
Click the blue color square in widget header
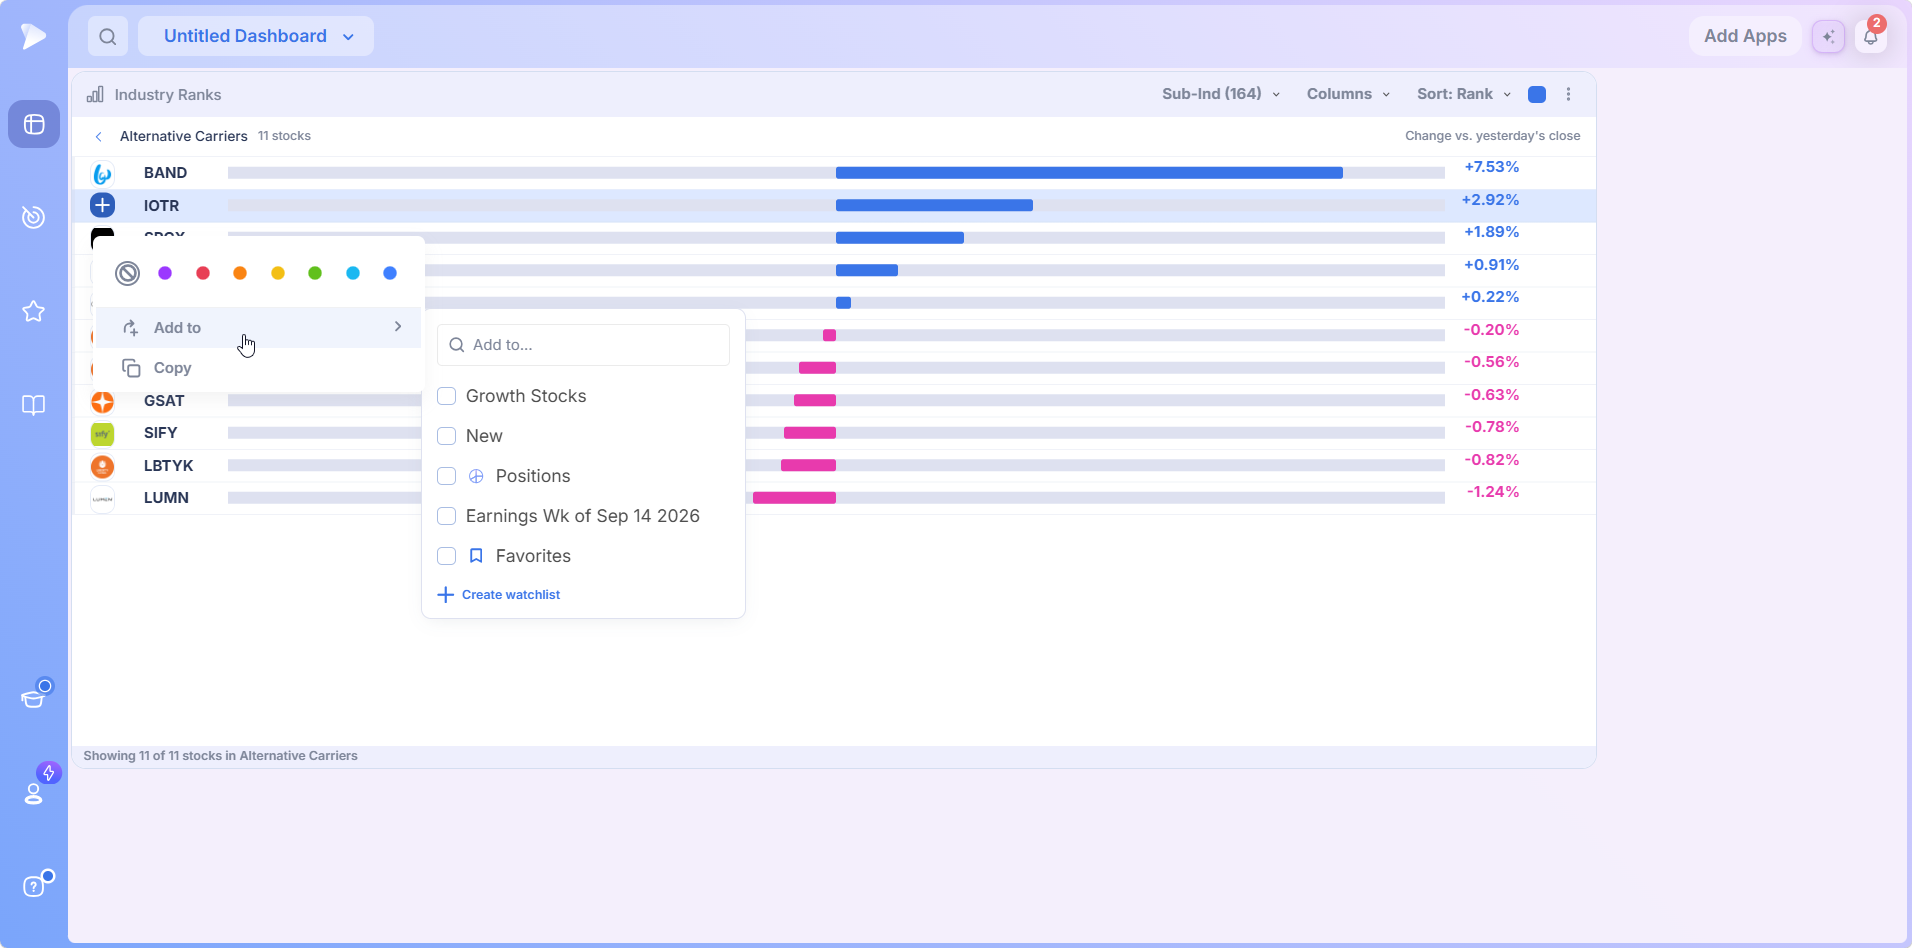[x=1537, y=94]
